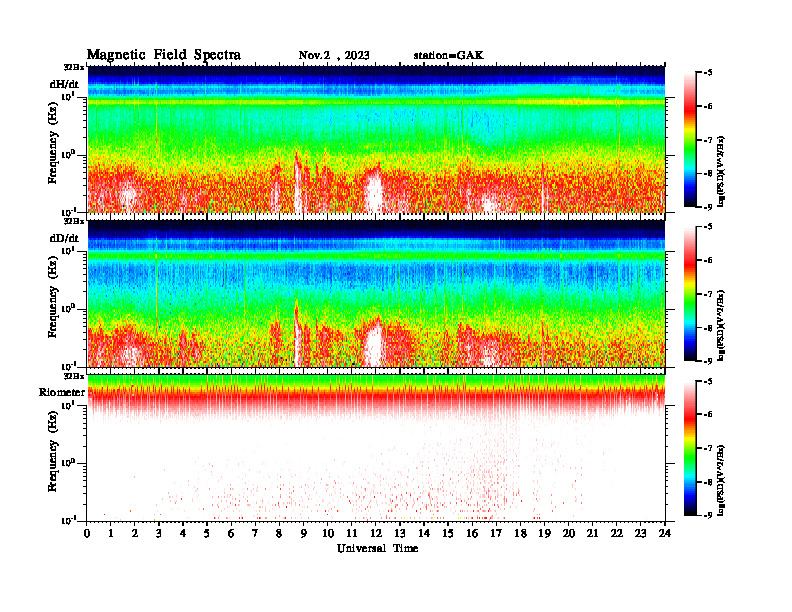The image size is (792, 612).
Task: Click the hour 22 tick label on time axis
Action: click(x=617, y=534)
